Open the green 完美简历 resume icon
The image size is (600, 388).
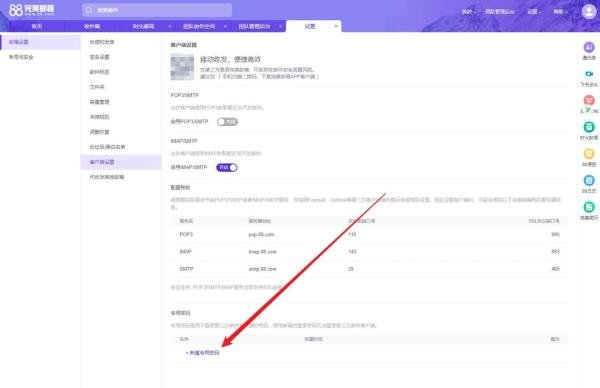[x=589, y=207]
